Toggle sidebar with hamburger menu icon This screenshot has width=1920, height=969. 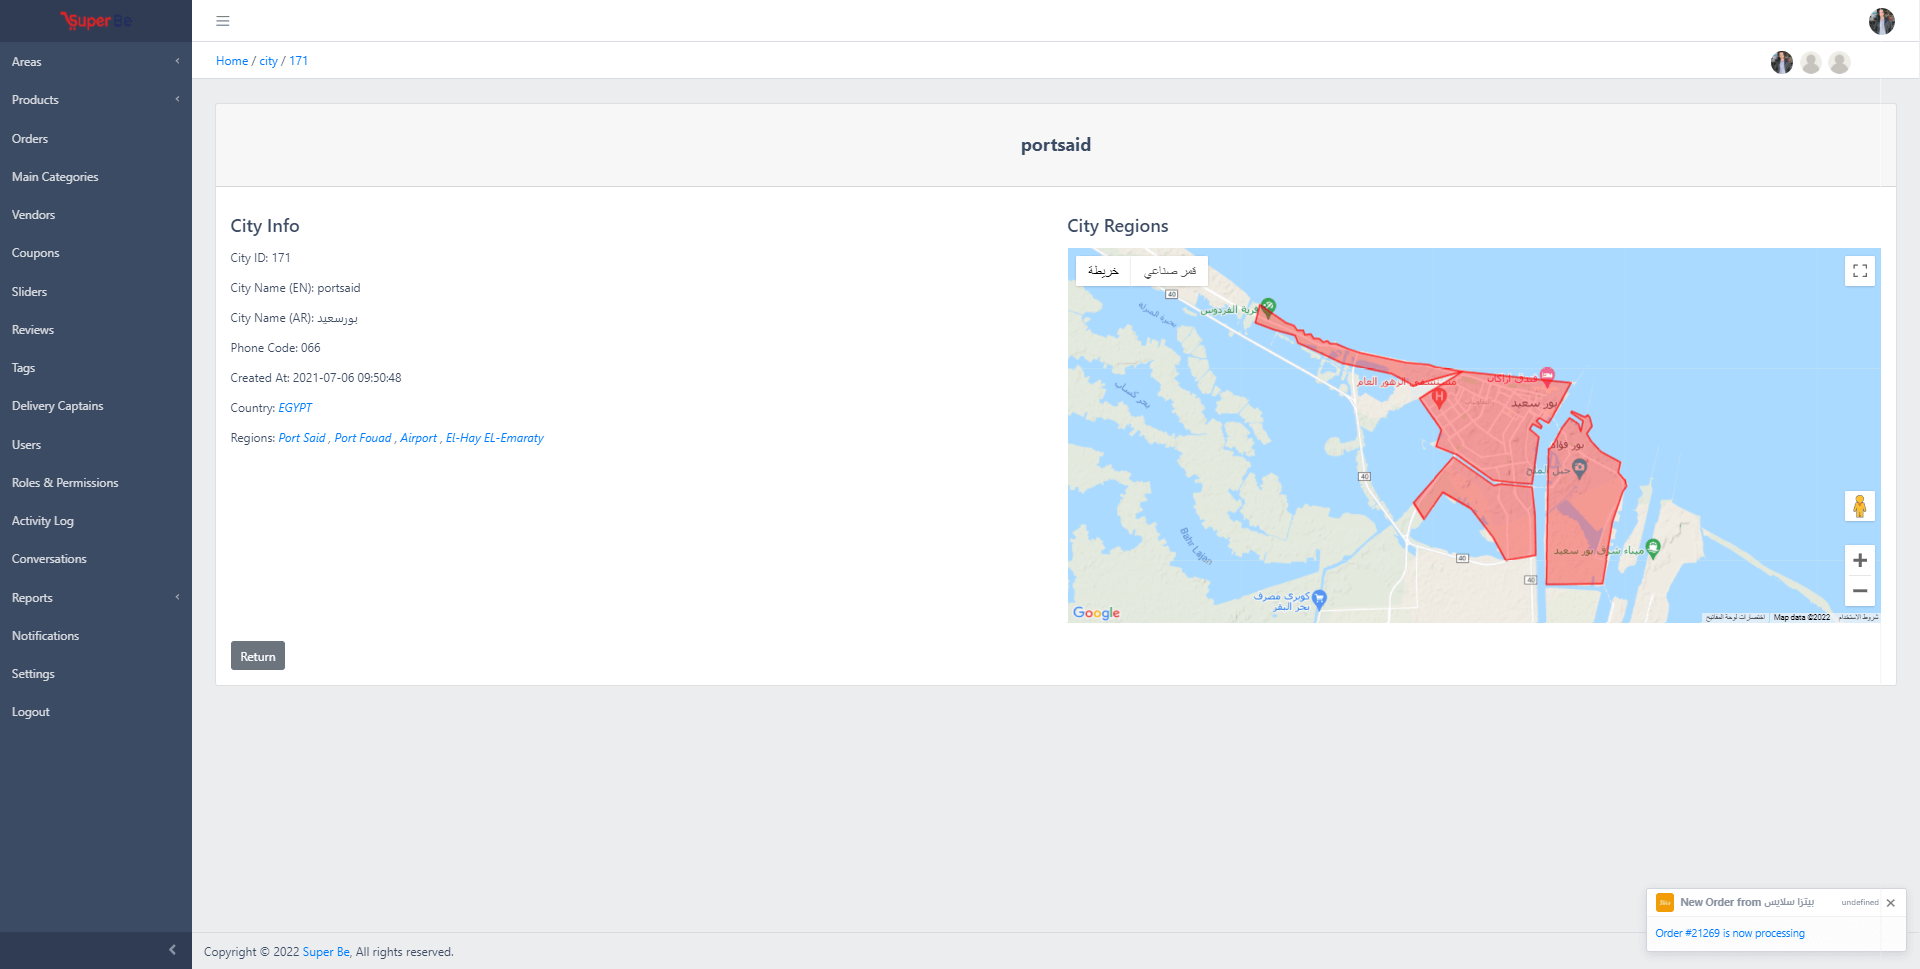[x=223, y=21]
